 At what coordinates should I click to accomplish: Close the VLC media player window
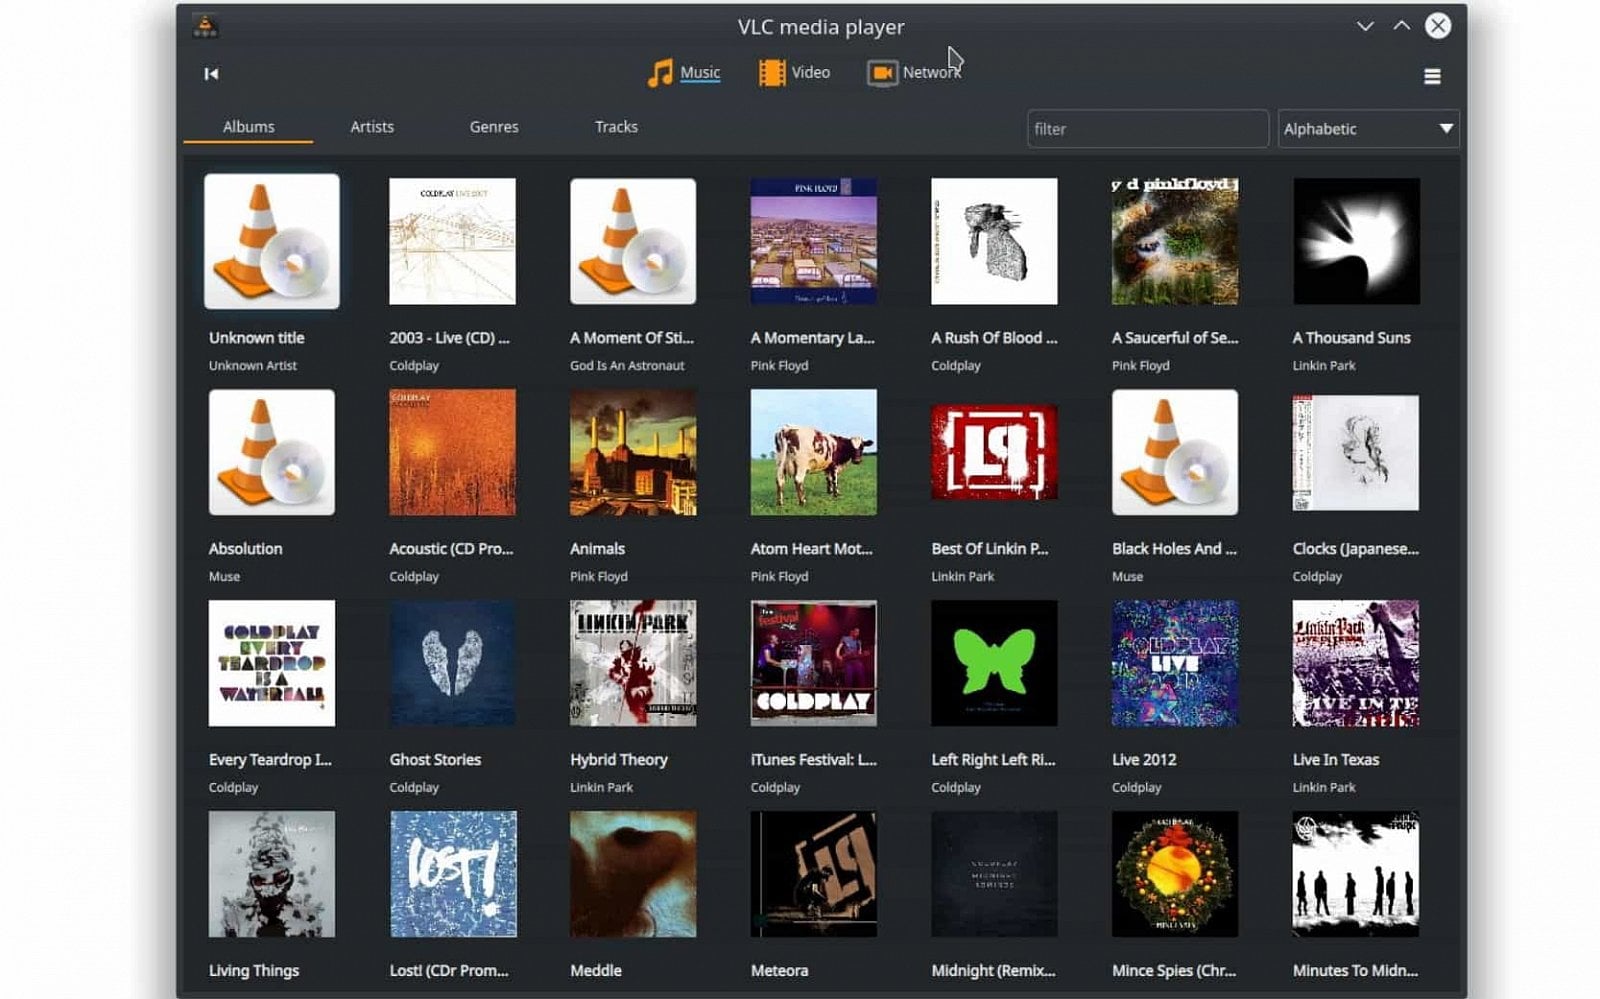[x=1438, y=26]
